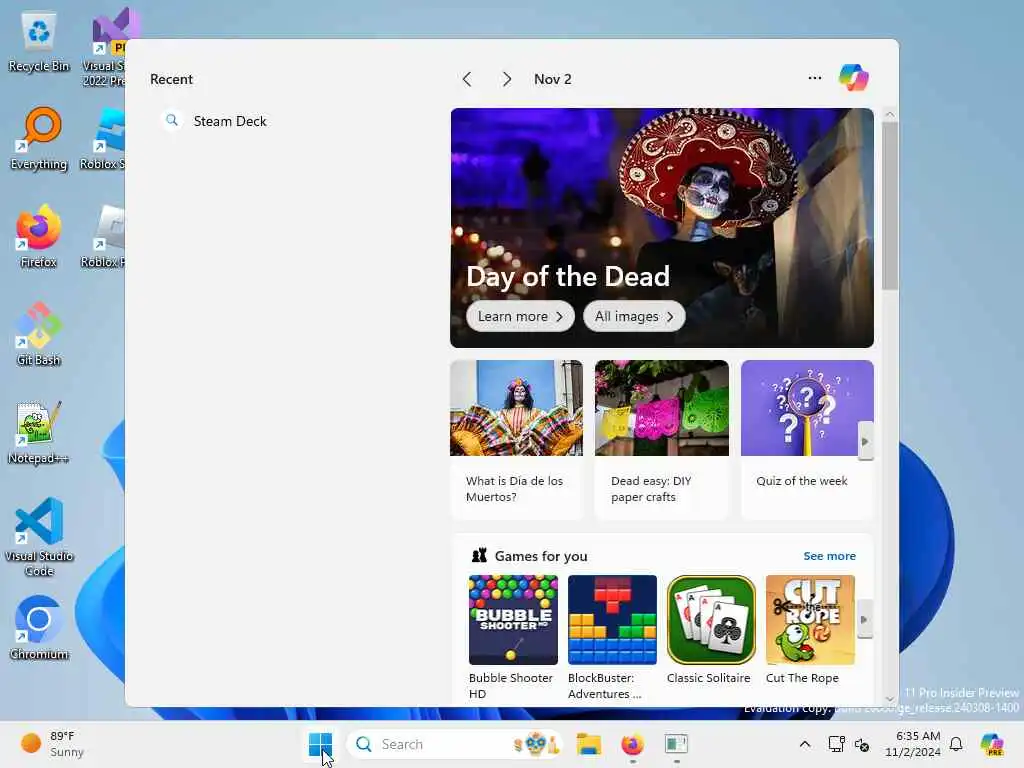Image resolution: width=1024 pixels, height=768 pixels.
Task: Open the Copilot icon in search panel
Action: click(854, 78)
